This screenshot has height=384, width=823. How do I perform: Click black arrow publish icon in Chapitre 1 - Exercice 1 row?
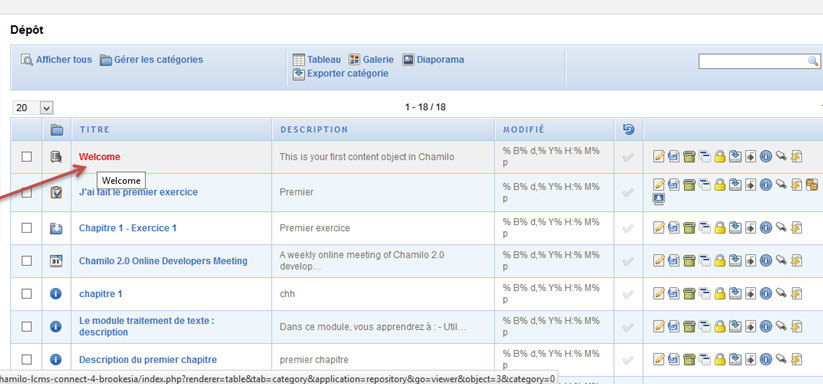[751, 228]
